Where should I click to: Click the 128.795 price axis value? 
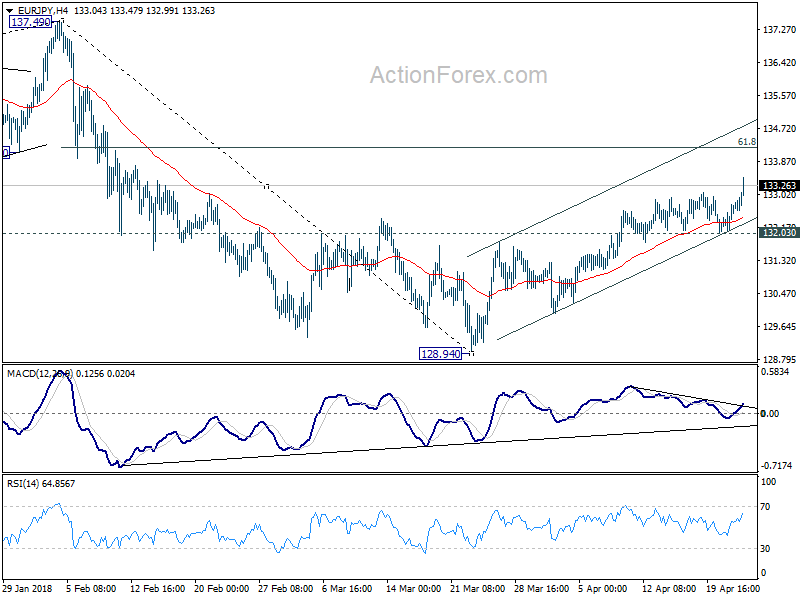pyautogui.click(x=779, y=360)
